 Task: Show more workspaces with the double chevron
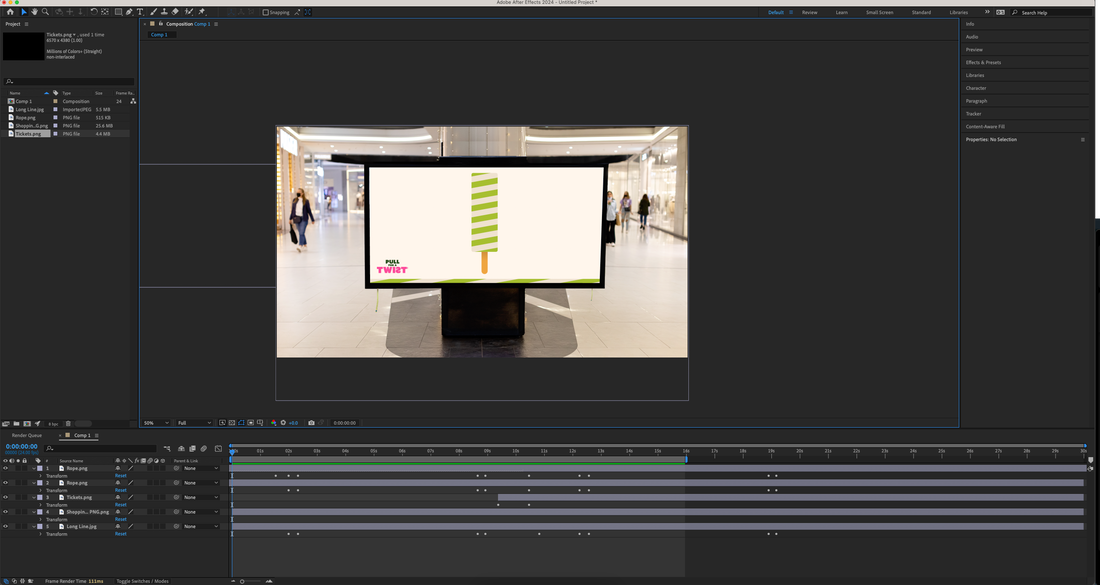[987, 12]
